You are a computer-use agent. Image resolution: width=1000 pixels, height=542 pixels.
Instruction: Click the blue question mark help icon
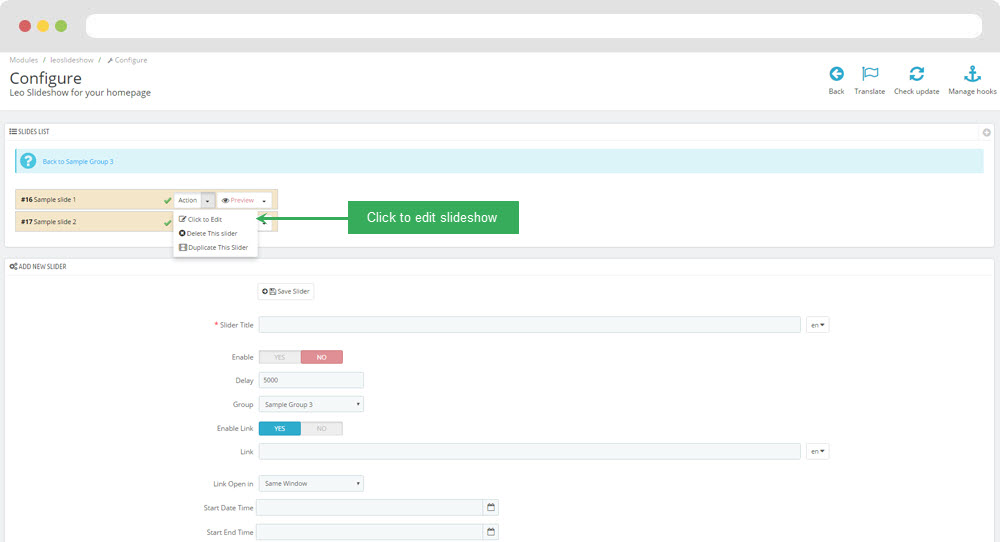click(x=28, y=161)
